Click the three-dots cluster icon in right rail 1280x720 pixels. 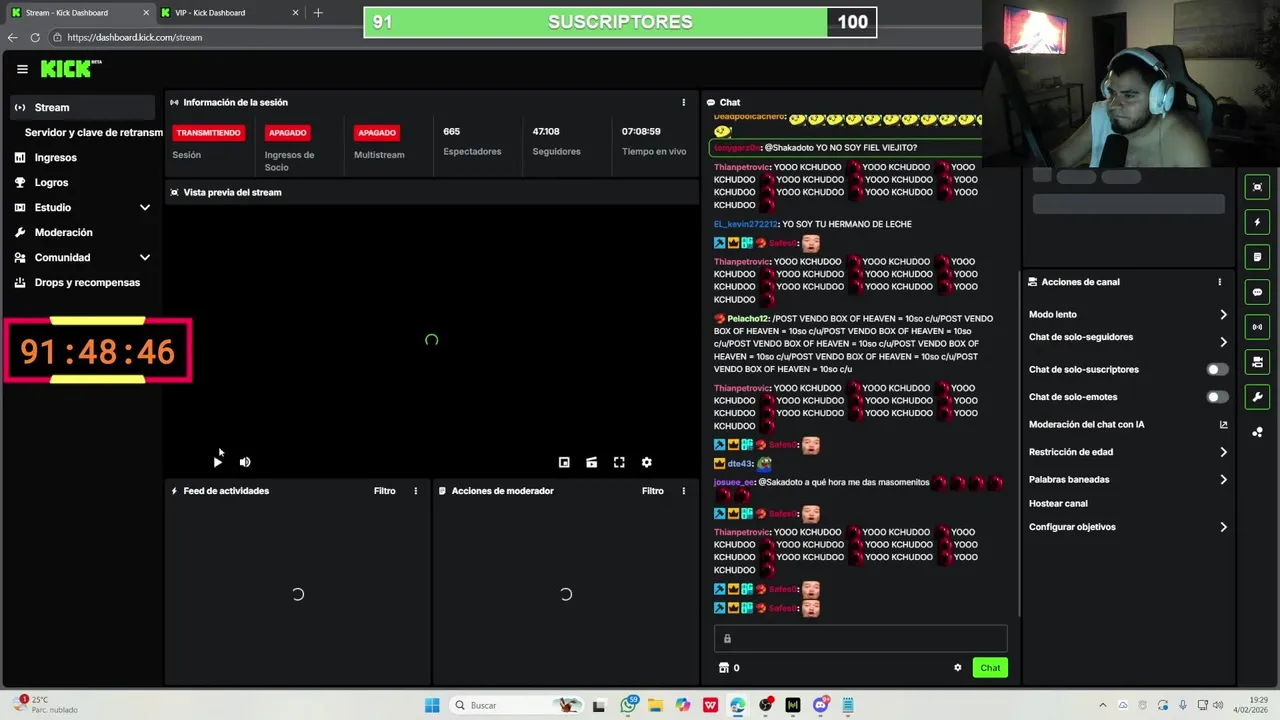point(1257,432)
